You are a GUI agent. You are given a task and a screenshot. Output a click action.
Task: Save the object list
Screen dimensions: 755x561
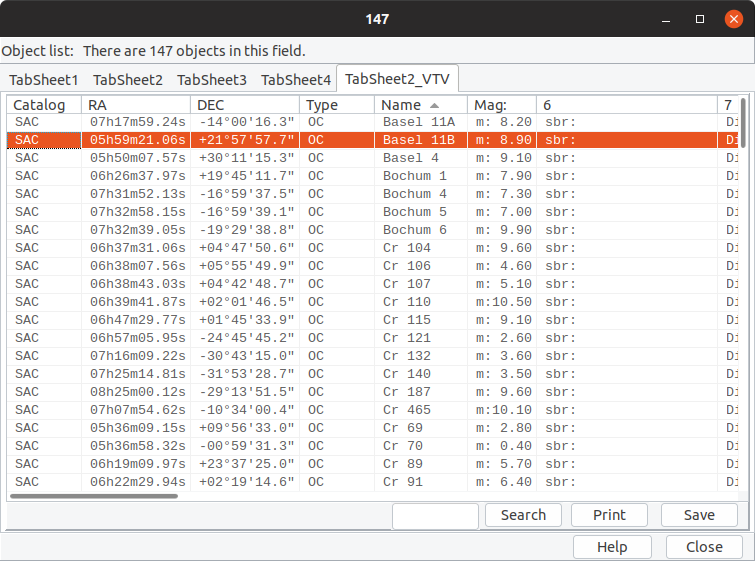click(699, 515)
